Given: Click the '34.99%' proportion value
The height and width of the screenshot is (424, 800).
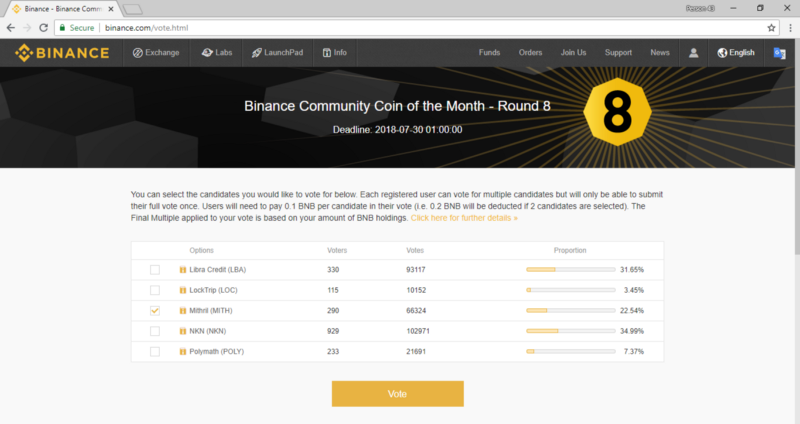Looking at the screenshot, I should tap(632, 331).
